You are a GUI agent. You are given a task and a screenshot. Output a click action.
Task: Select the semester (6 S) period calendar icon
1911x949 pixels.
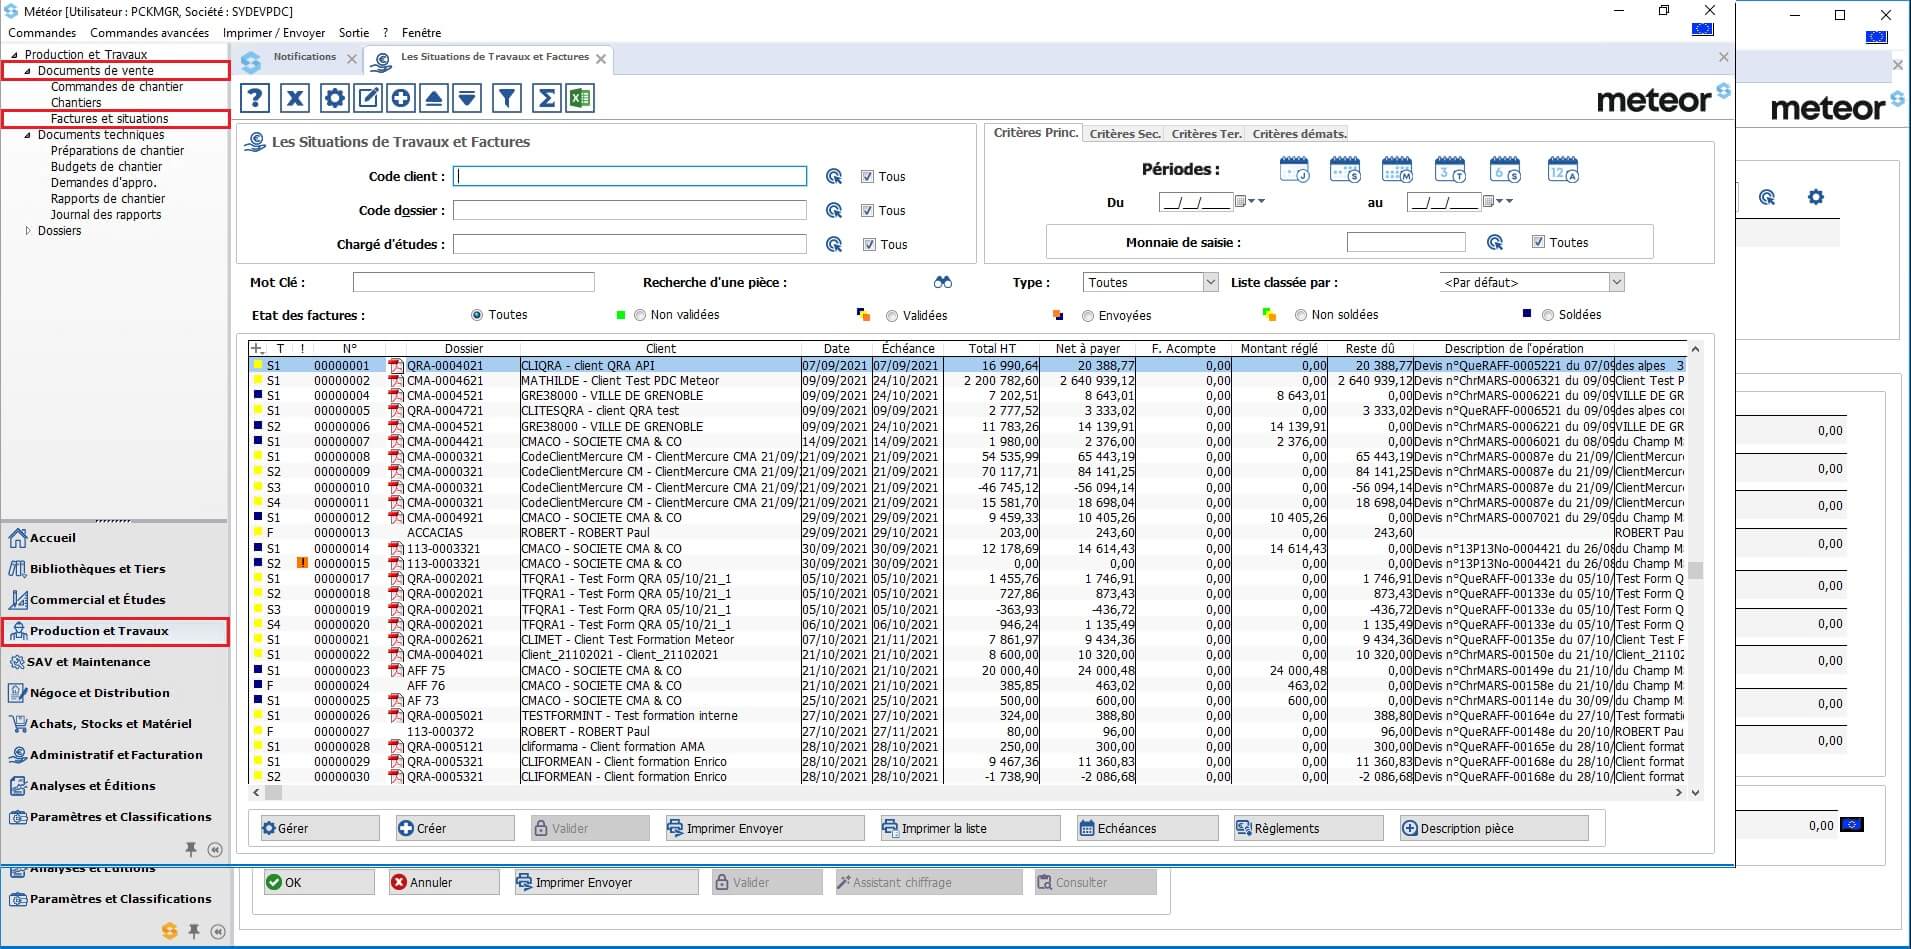(1505, 170)
